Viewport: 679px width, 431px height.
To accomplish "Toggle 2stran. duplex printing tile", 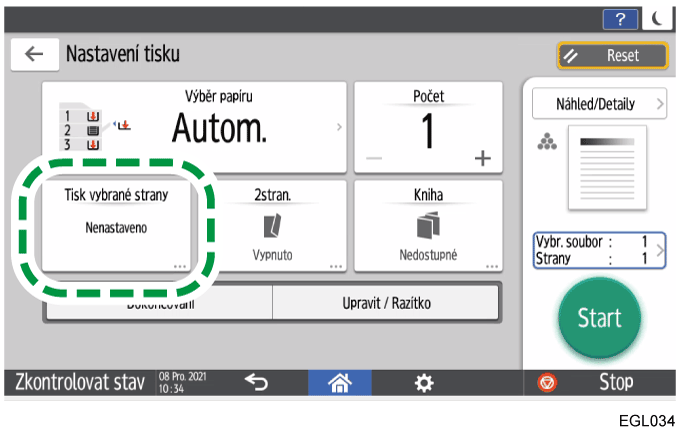I will [x=272, y=225].
